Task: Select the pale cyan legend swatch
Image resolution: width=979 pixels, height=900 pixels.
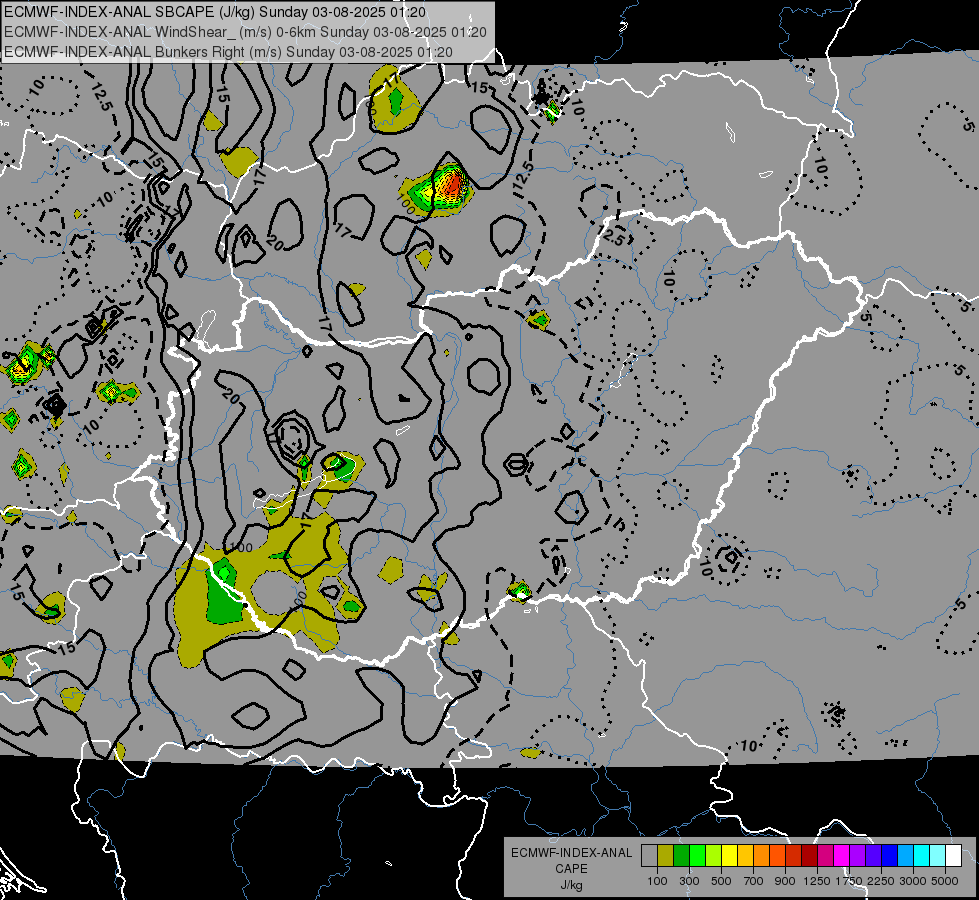Action: click(x=938, y=855)
